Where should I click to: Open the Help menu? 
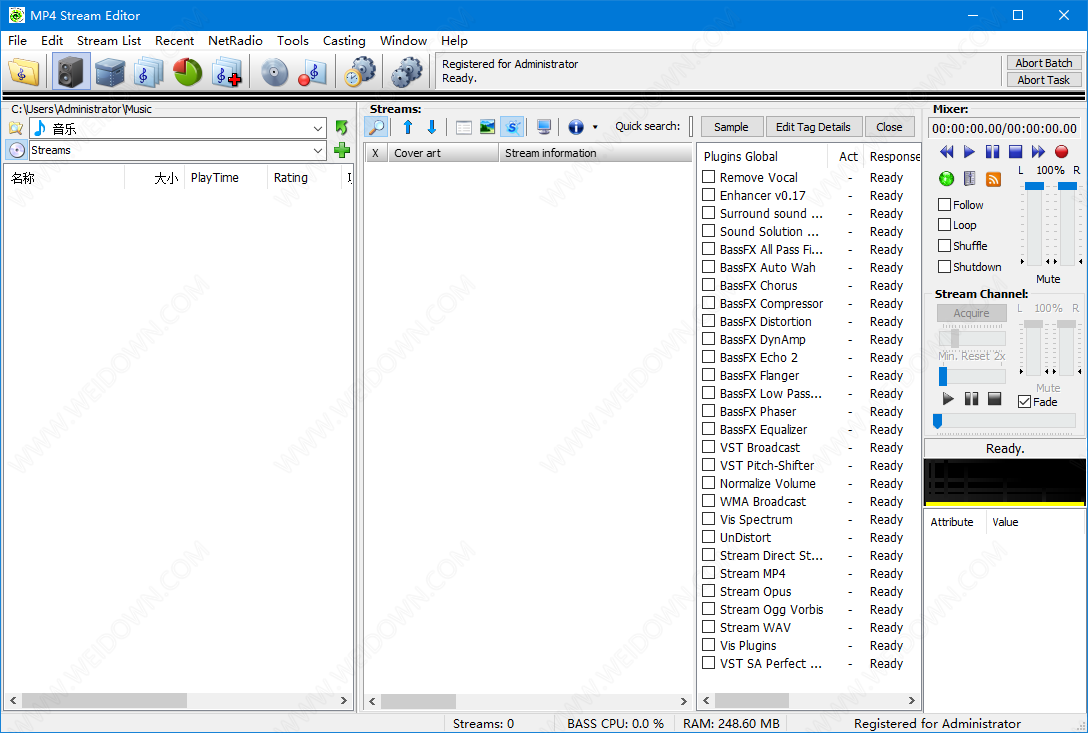point(454,40)
